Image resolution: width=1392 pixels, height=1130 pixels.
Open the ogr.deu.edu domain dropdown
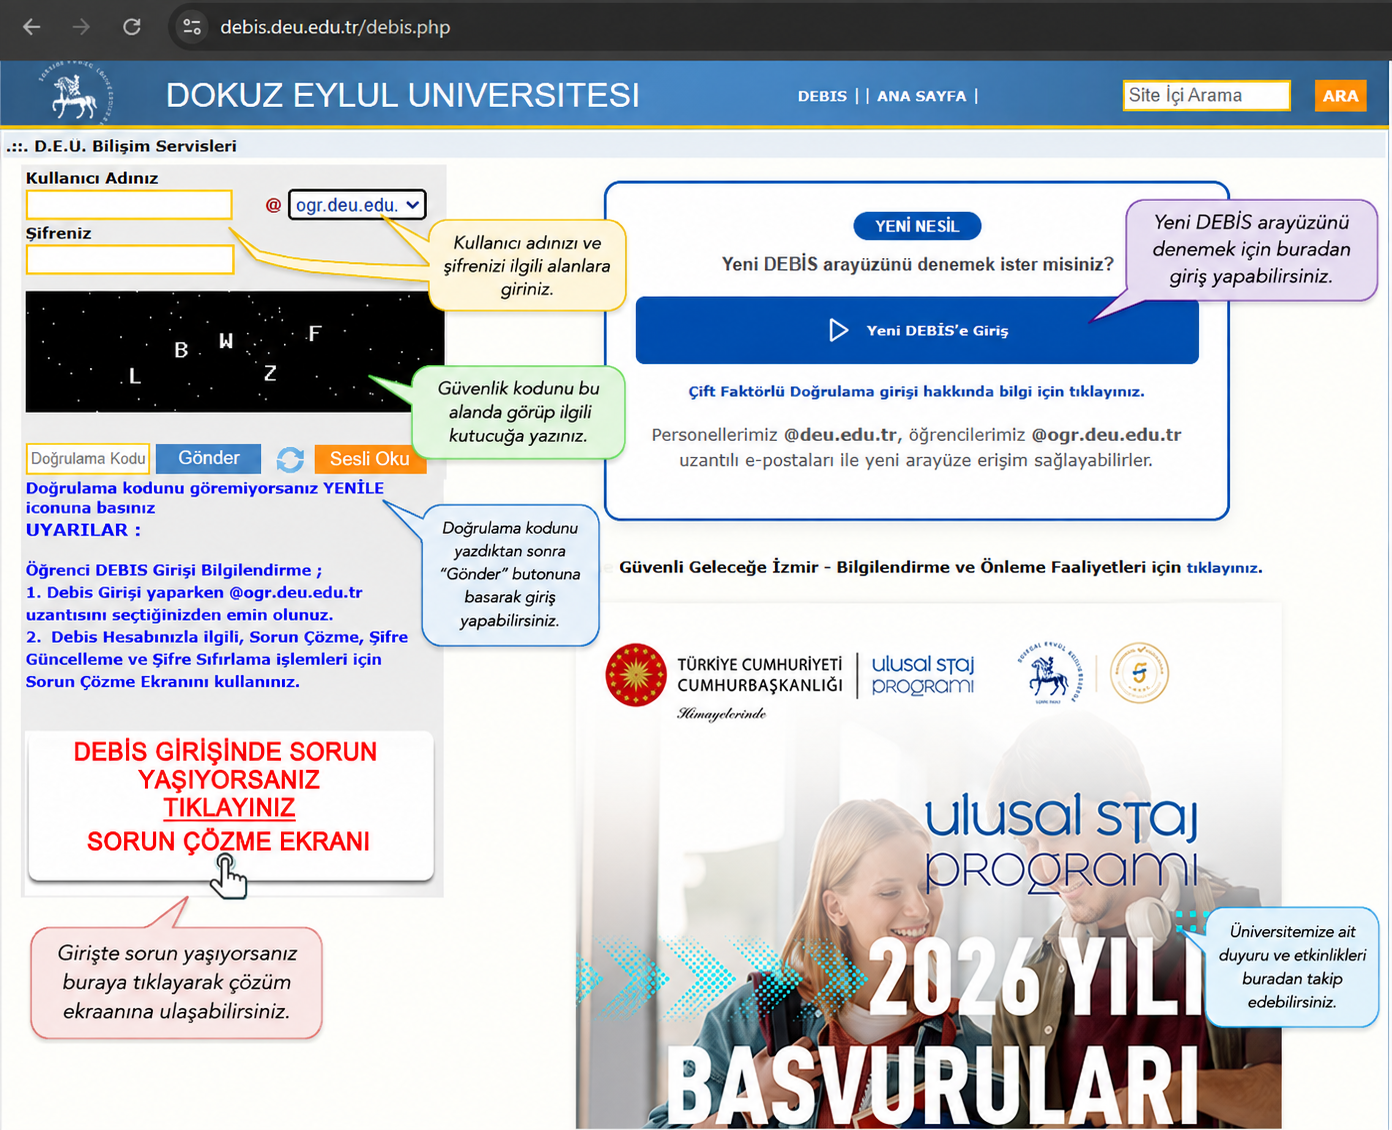(x=357, y=205)
